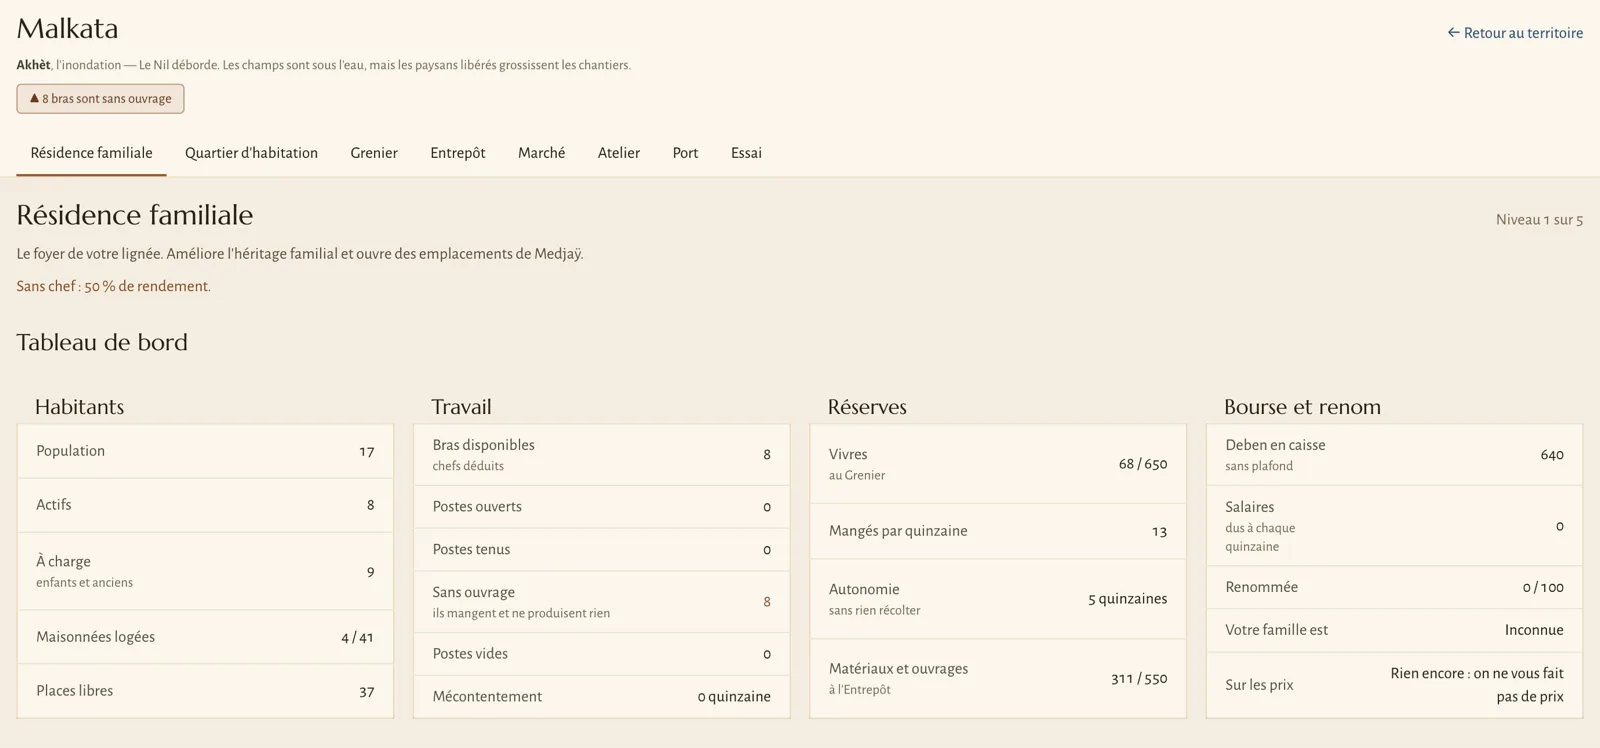Image resolution: width=1600 pixels, height=748 pixels.
Task: Switch to the Port tab
Action: pyautogui.click(x=685, y=153)
